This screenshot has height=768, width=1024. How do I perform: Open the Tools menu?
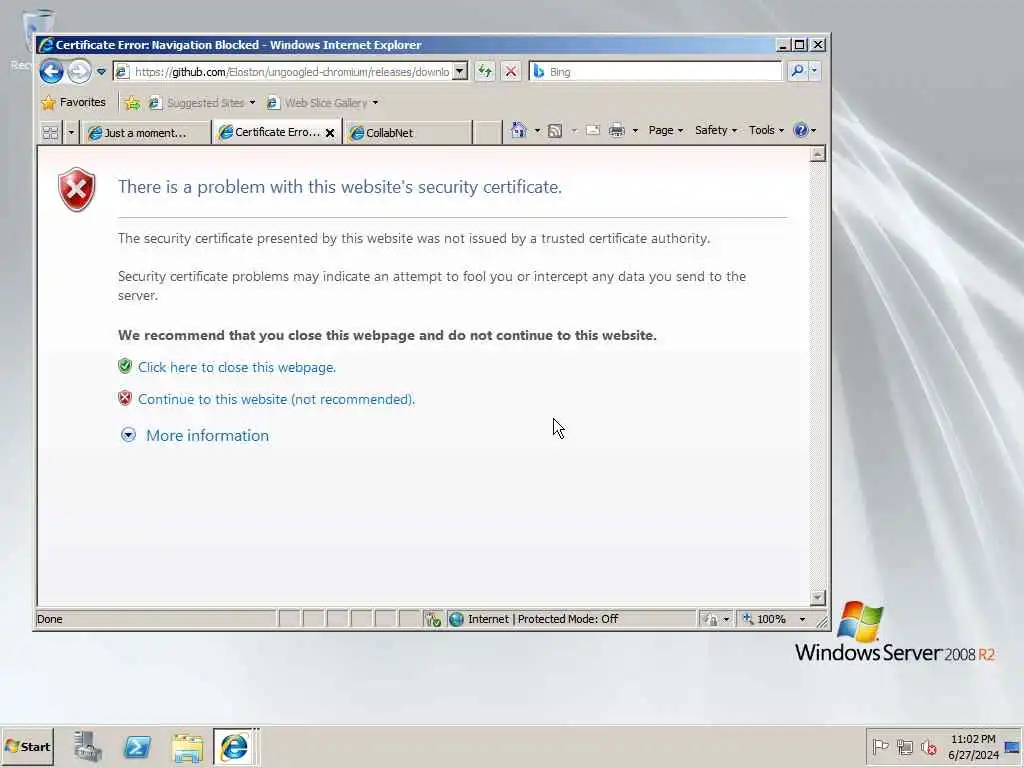[x=766, y=130]
